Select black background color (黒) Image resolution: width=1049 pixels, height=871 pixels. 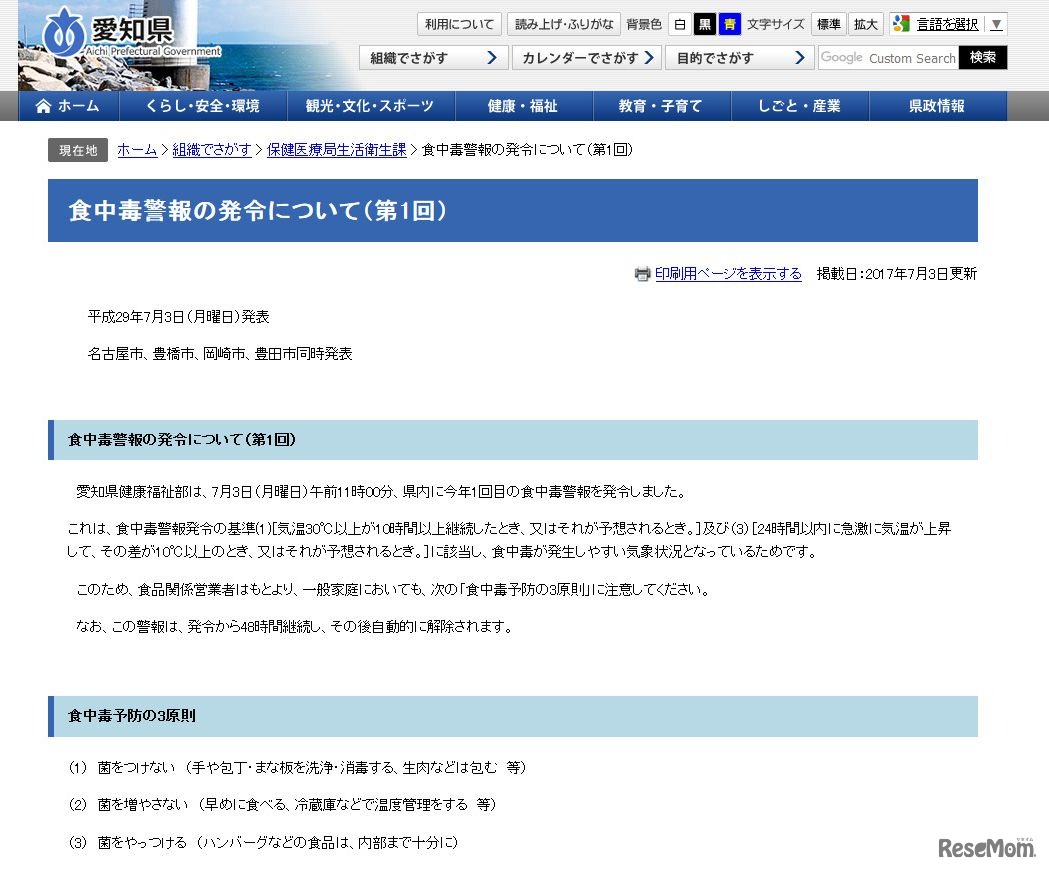pyautogui.click(x=705, y=25)
